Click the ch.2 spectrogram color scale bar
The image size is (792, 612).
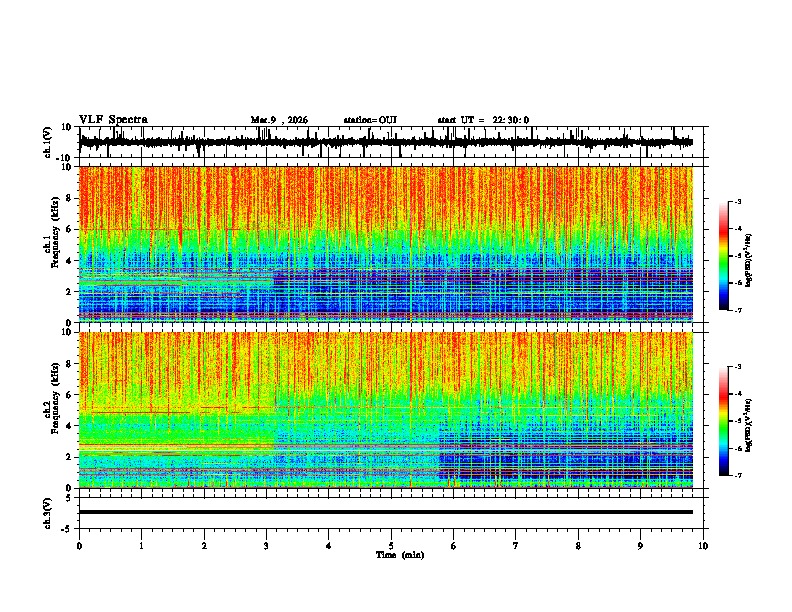tap(723, 421)
